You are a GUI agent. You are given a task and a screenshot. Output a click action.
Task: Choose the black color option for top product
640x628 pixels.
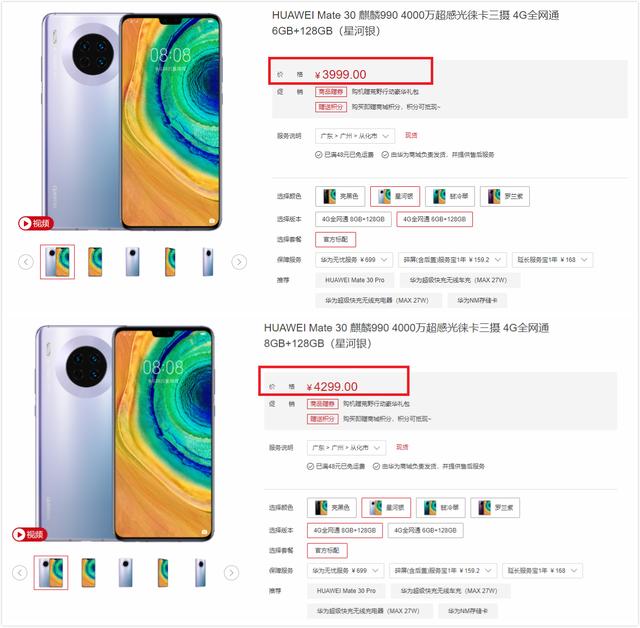[x=340, y=196]
